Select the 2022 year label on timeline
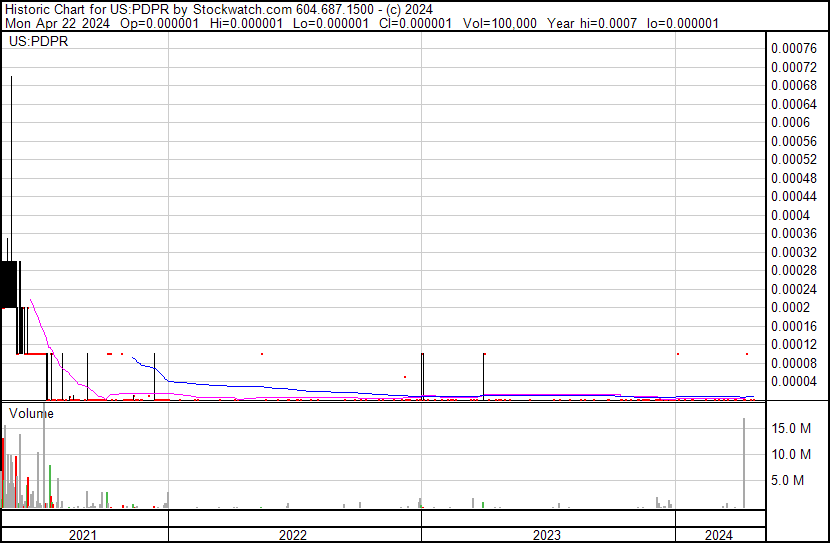This screenshot has width=830, height=543. [293, 535]
